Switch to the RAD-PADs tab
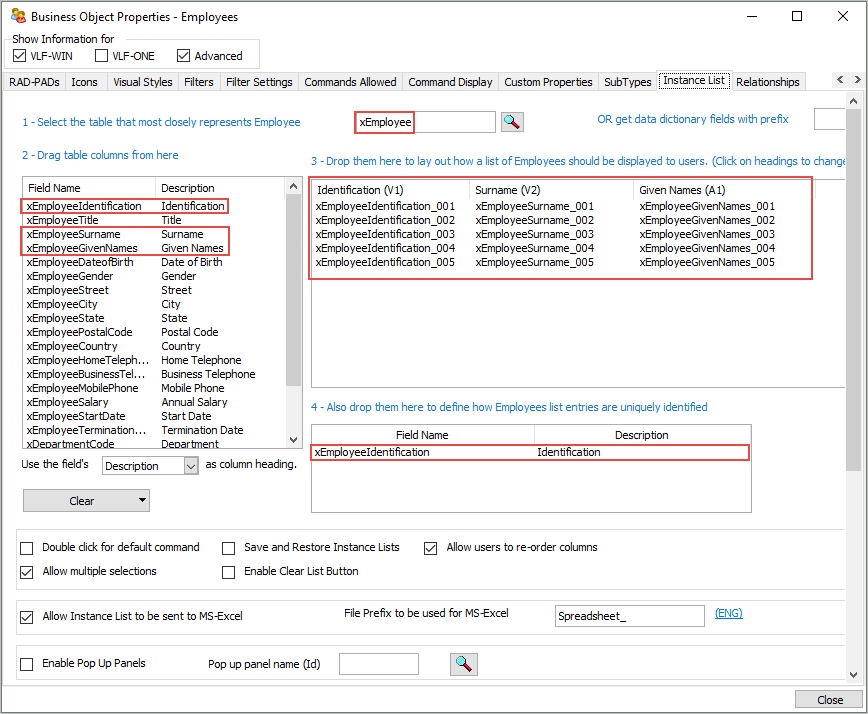The width and height of the screenshot is (868, 714). [34, 82]
